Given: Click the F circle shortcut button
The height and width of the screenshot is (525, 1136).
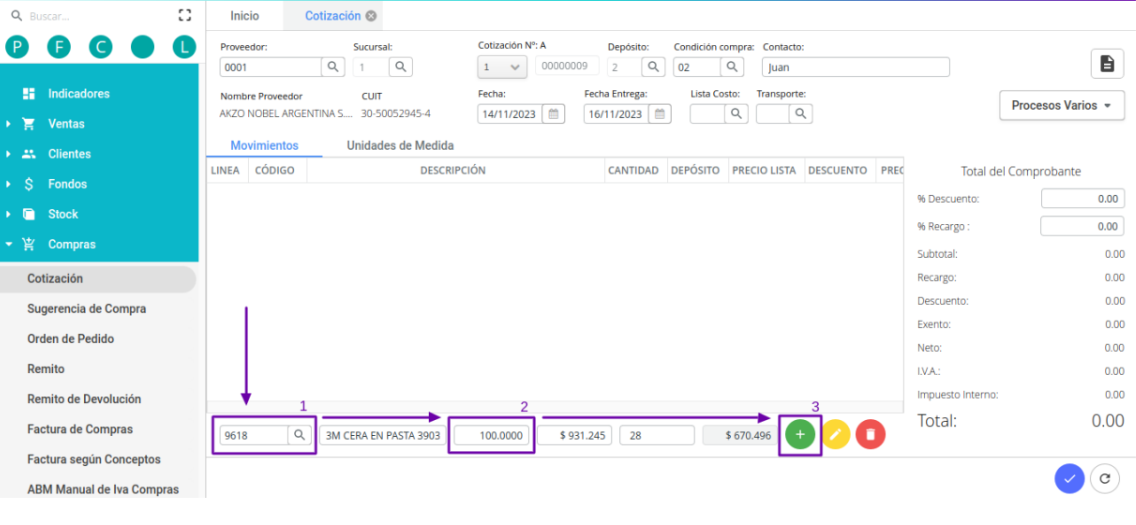Looking at the screenshot, I should tap(59, 47).
